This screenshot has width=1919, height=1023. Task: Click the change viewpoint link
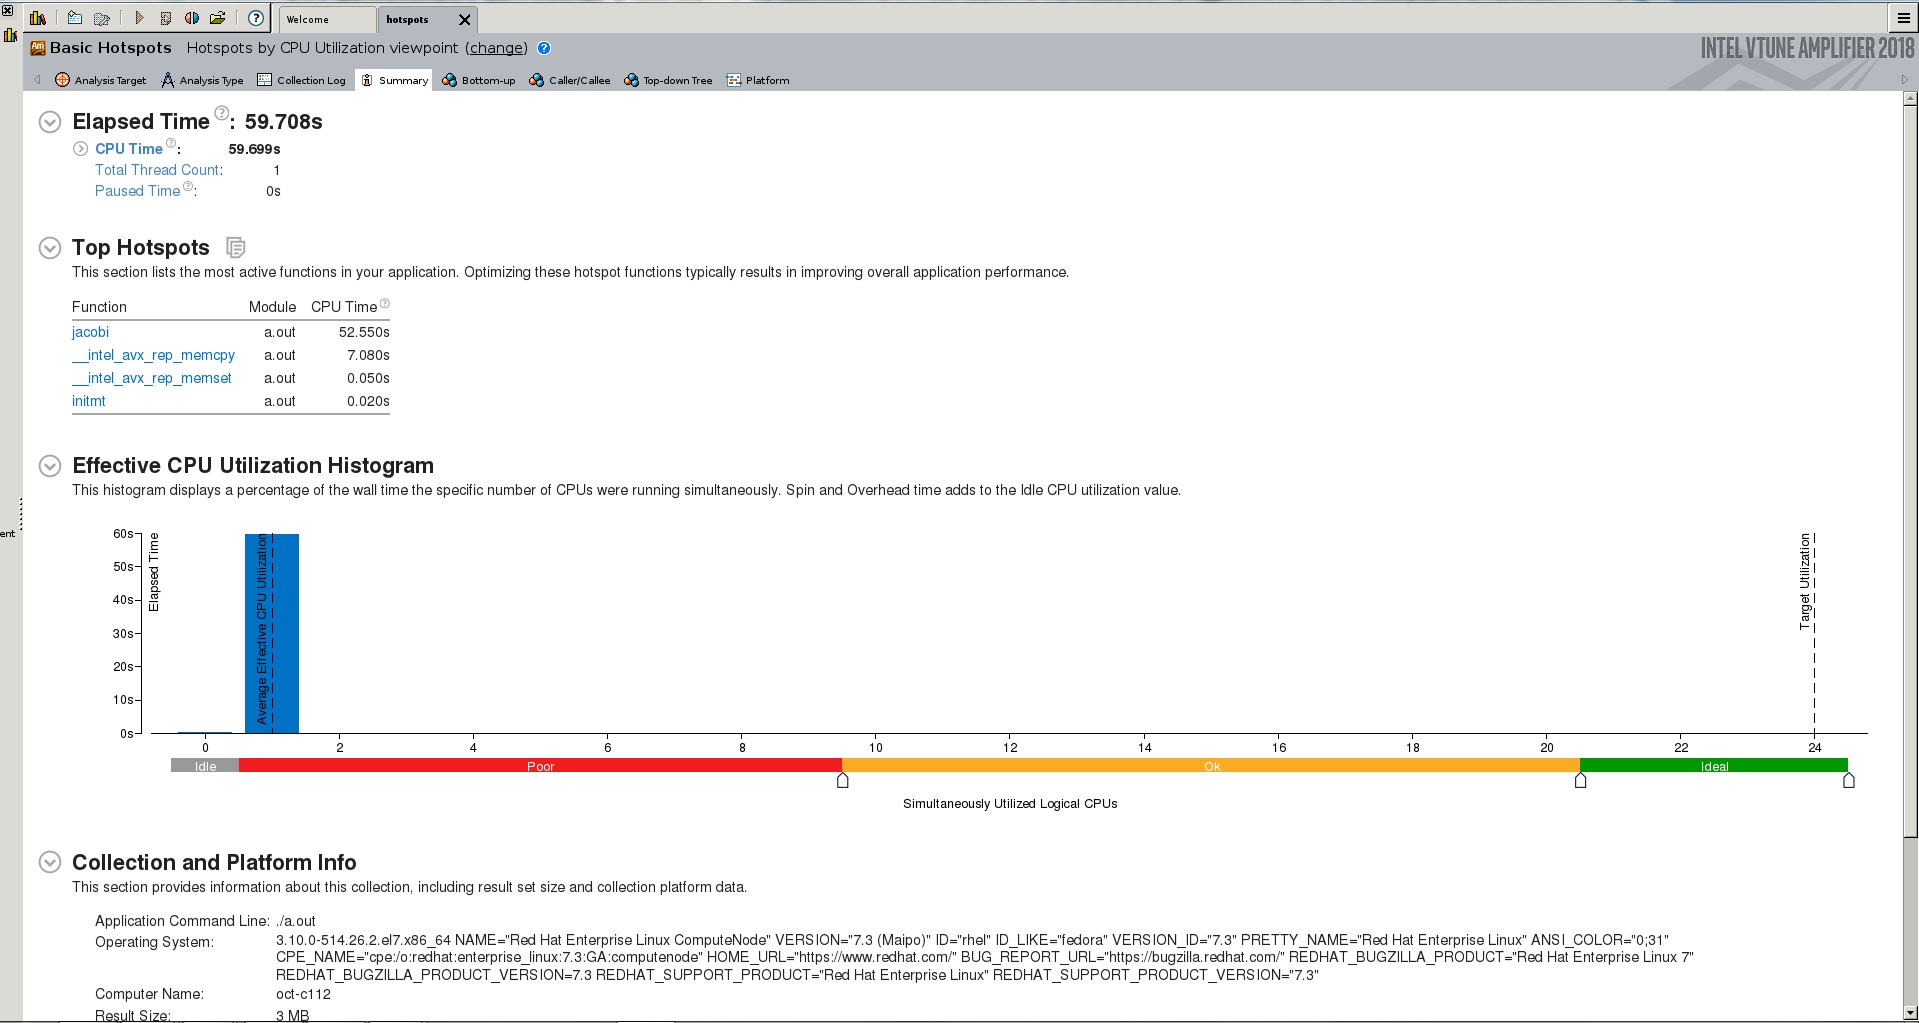(496, 48)
